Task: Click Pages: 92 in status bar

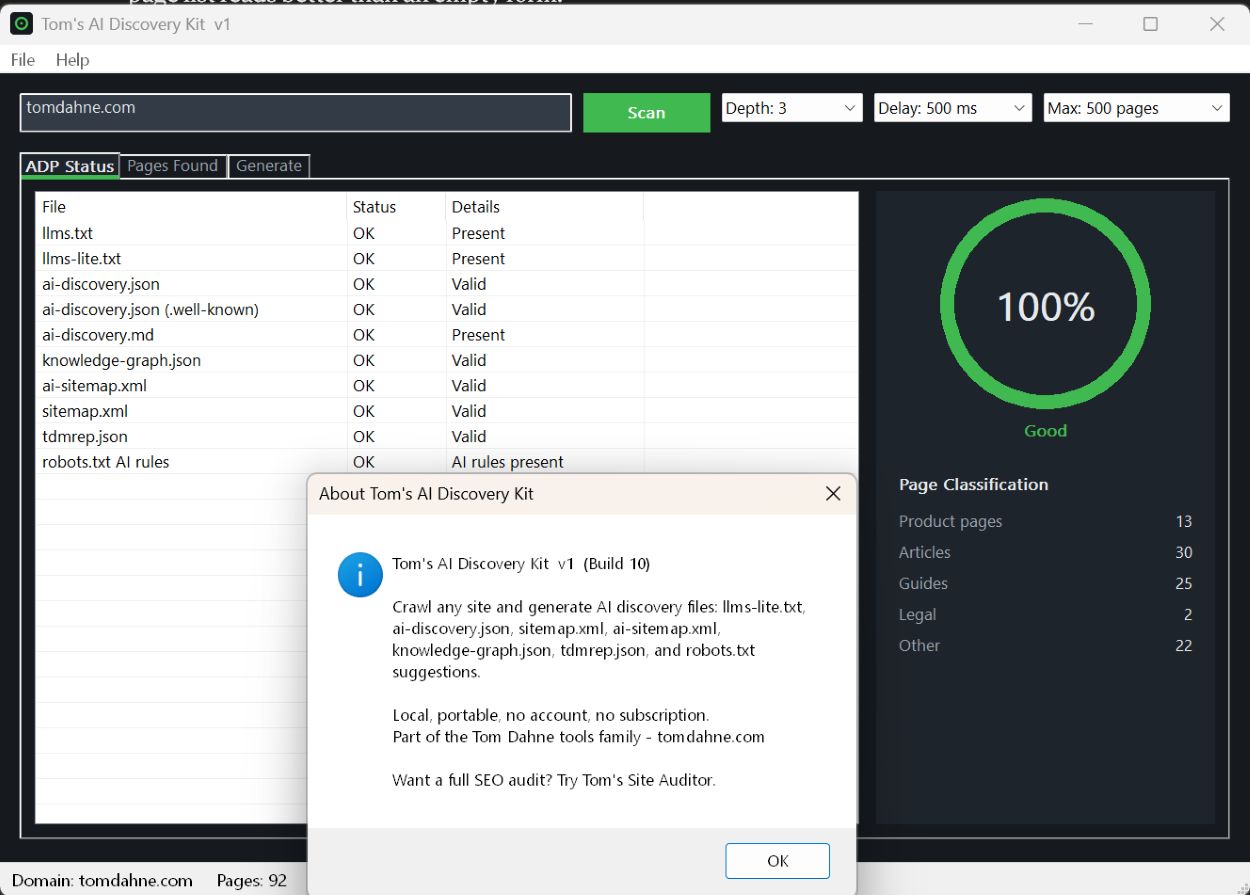Action: click(252, 881)
